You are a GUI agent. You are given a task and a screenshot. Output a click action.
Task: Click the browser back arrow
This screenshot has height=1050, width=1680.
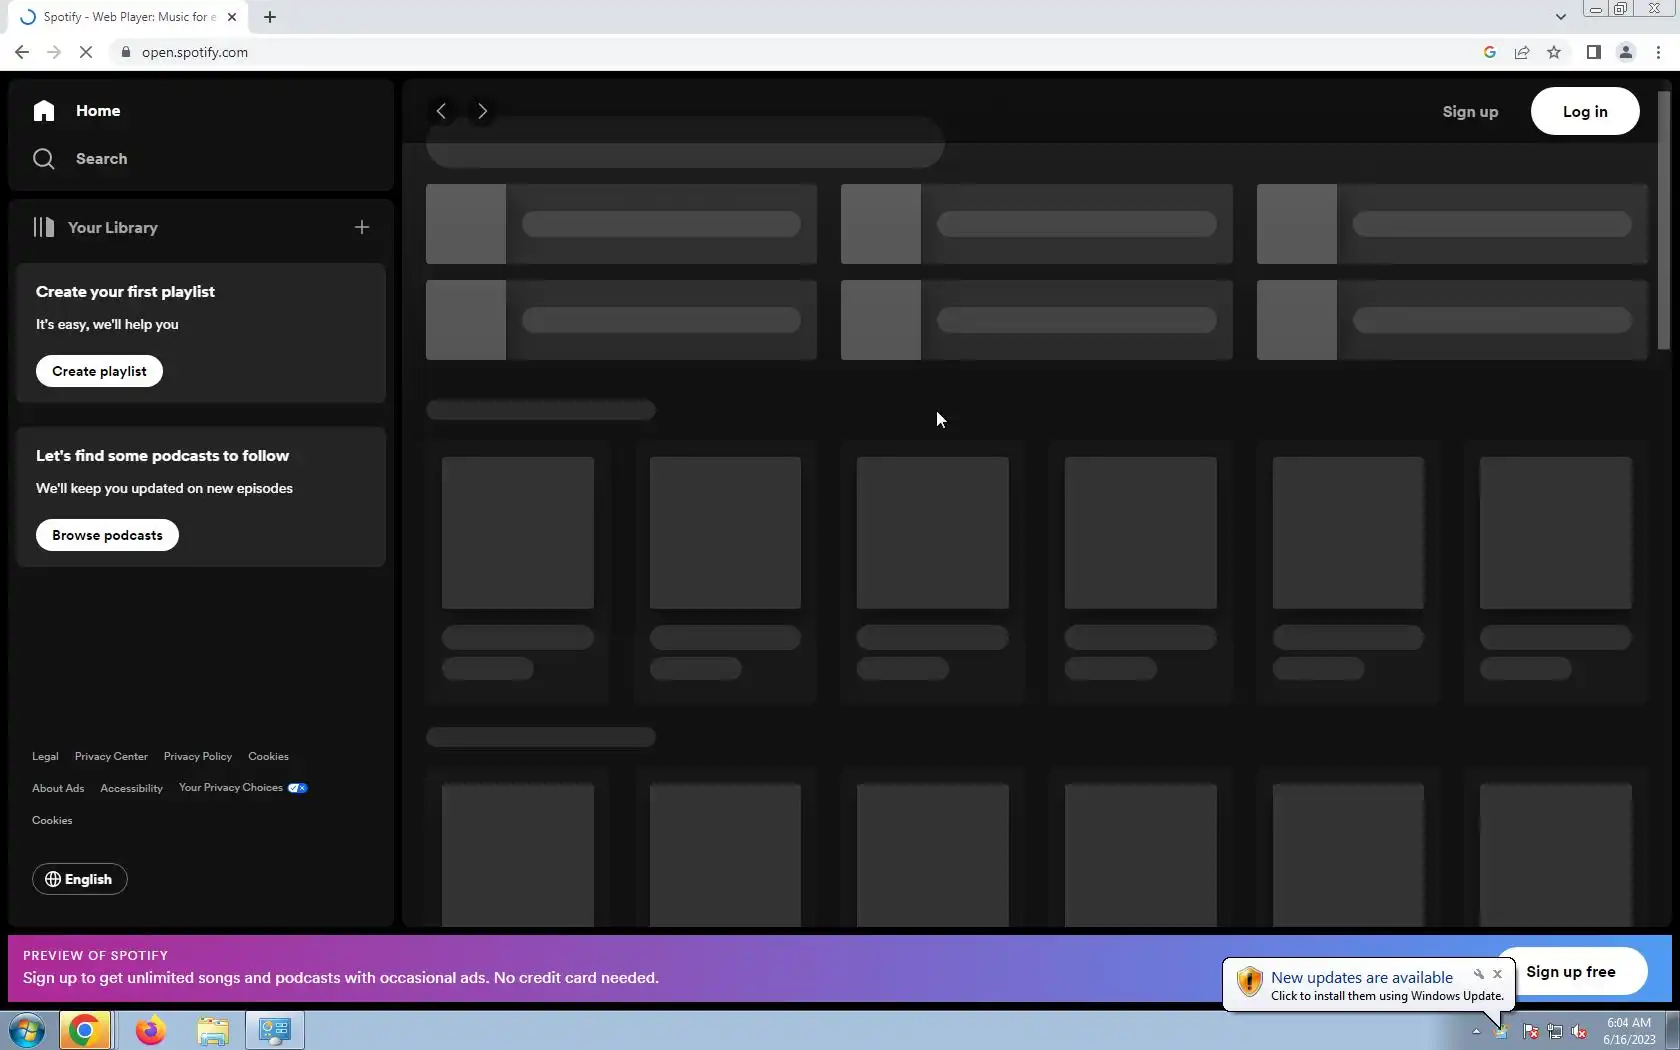point(22,52)
